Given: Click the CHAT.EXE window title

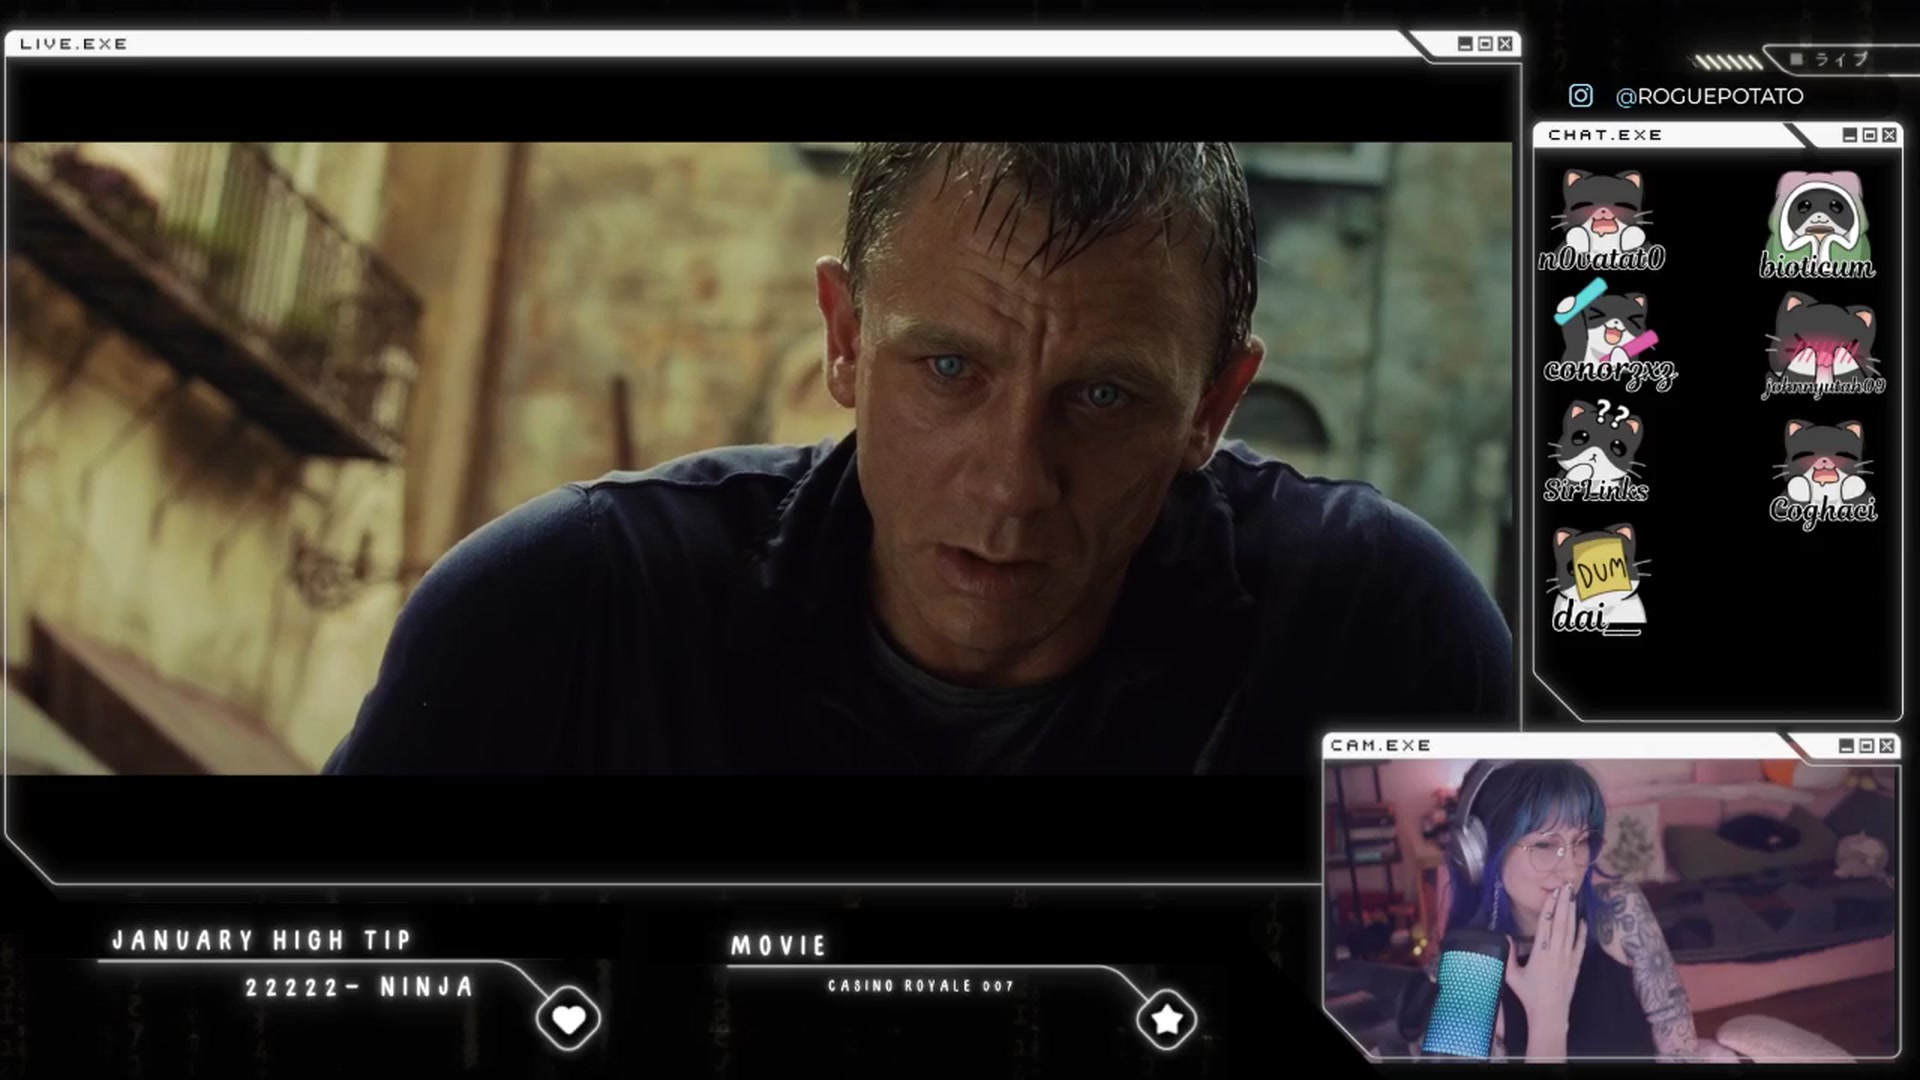Looking at the screenshot, I should pyautogui.click(x=1605, y=135).
